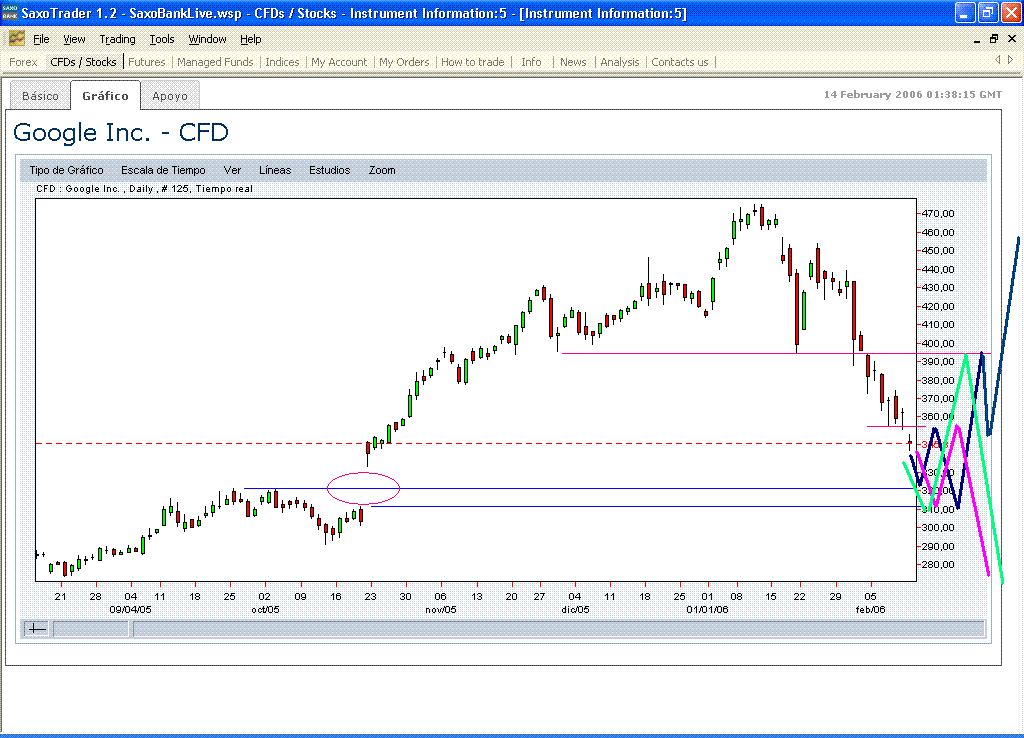Open the How to trade section
Image resolution: width=1024 pixels, height=738 pixels.
[473, 62]
